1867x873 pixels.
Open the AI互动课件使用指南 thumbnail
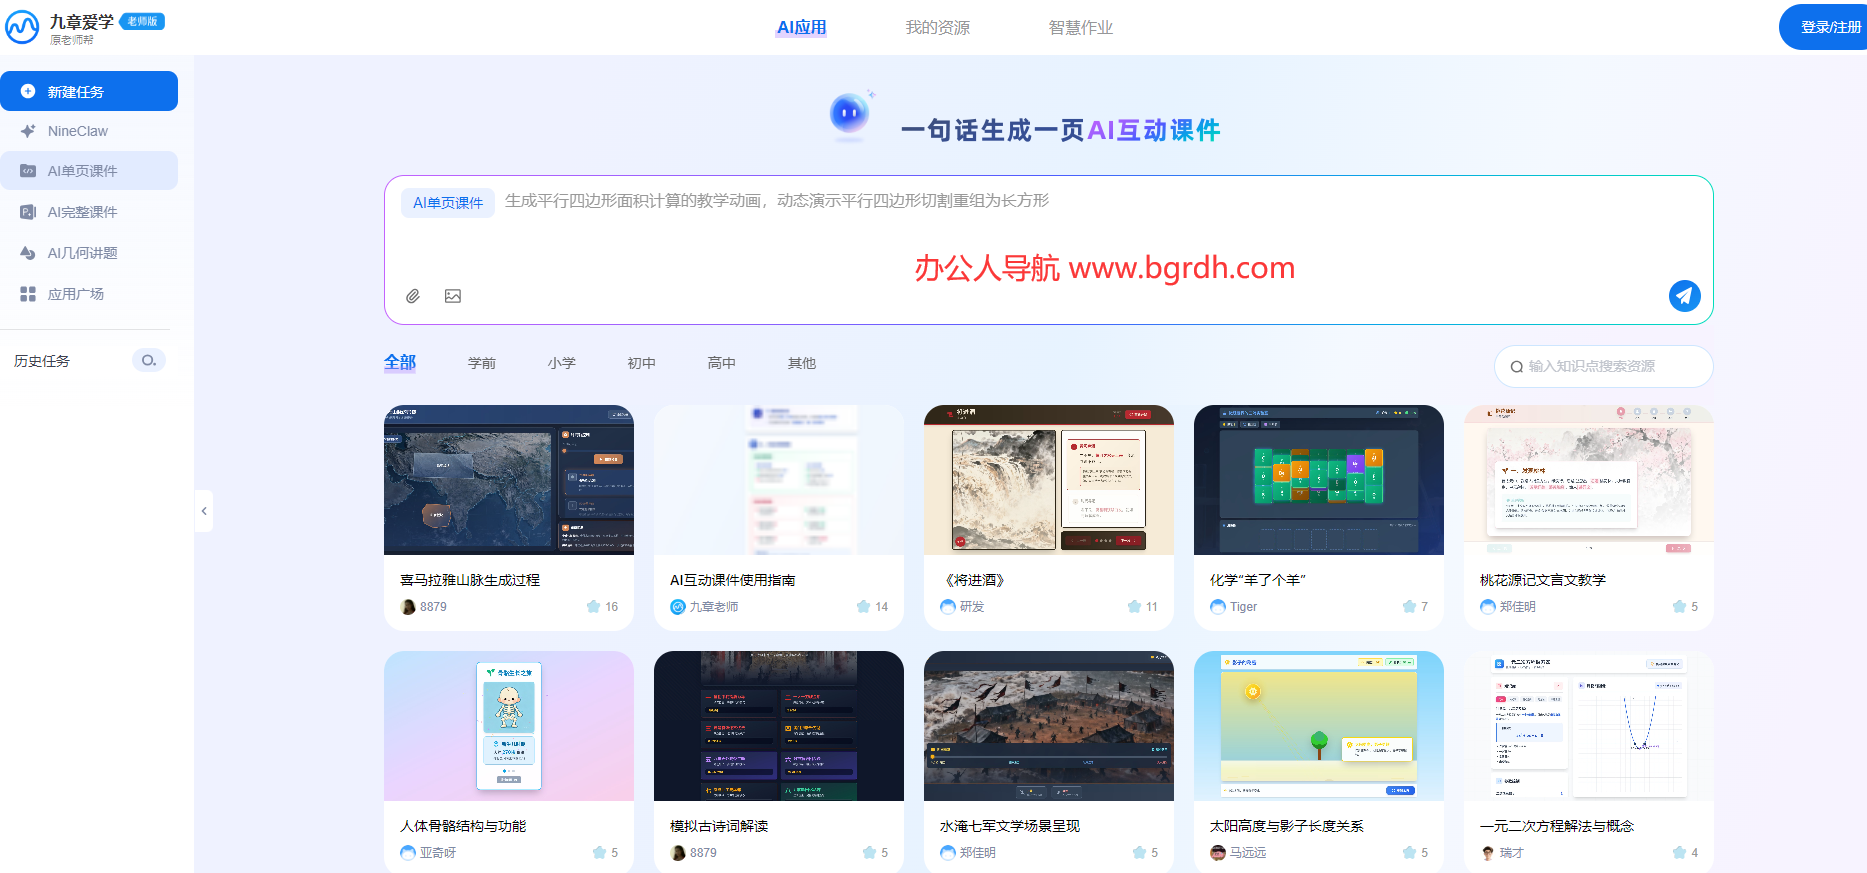point(779,480)
